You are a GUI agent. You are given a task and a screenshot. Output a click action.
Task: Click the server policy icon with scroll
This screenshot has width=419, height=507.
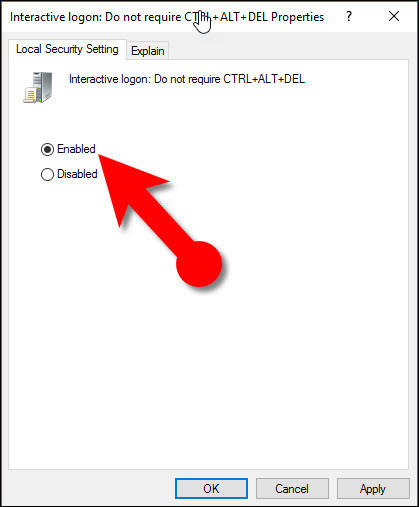coord(38,87)
